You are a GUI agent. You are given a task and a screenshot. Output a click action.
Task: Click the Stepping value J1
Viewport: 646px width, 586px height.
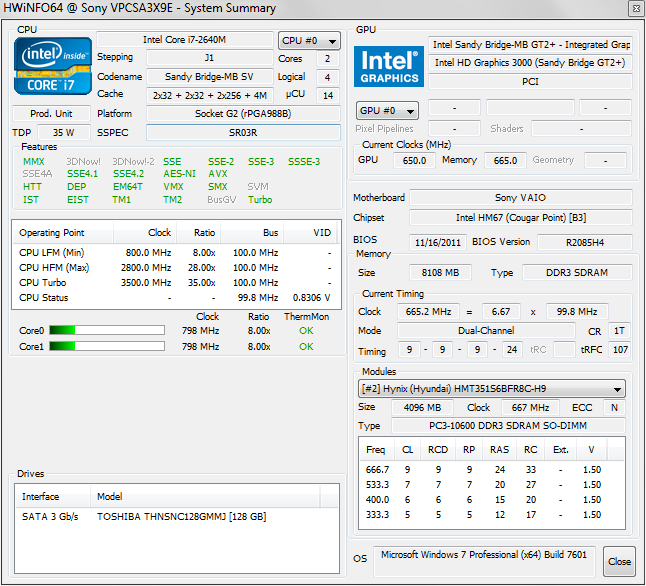click(x=209, y=57)
